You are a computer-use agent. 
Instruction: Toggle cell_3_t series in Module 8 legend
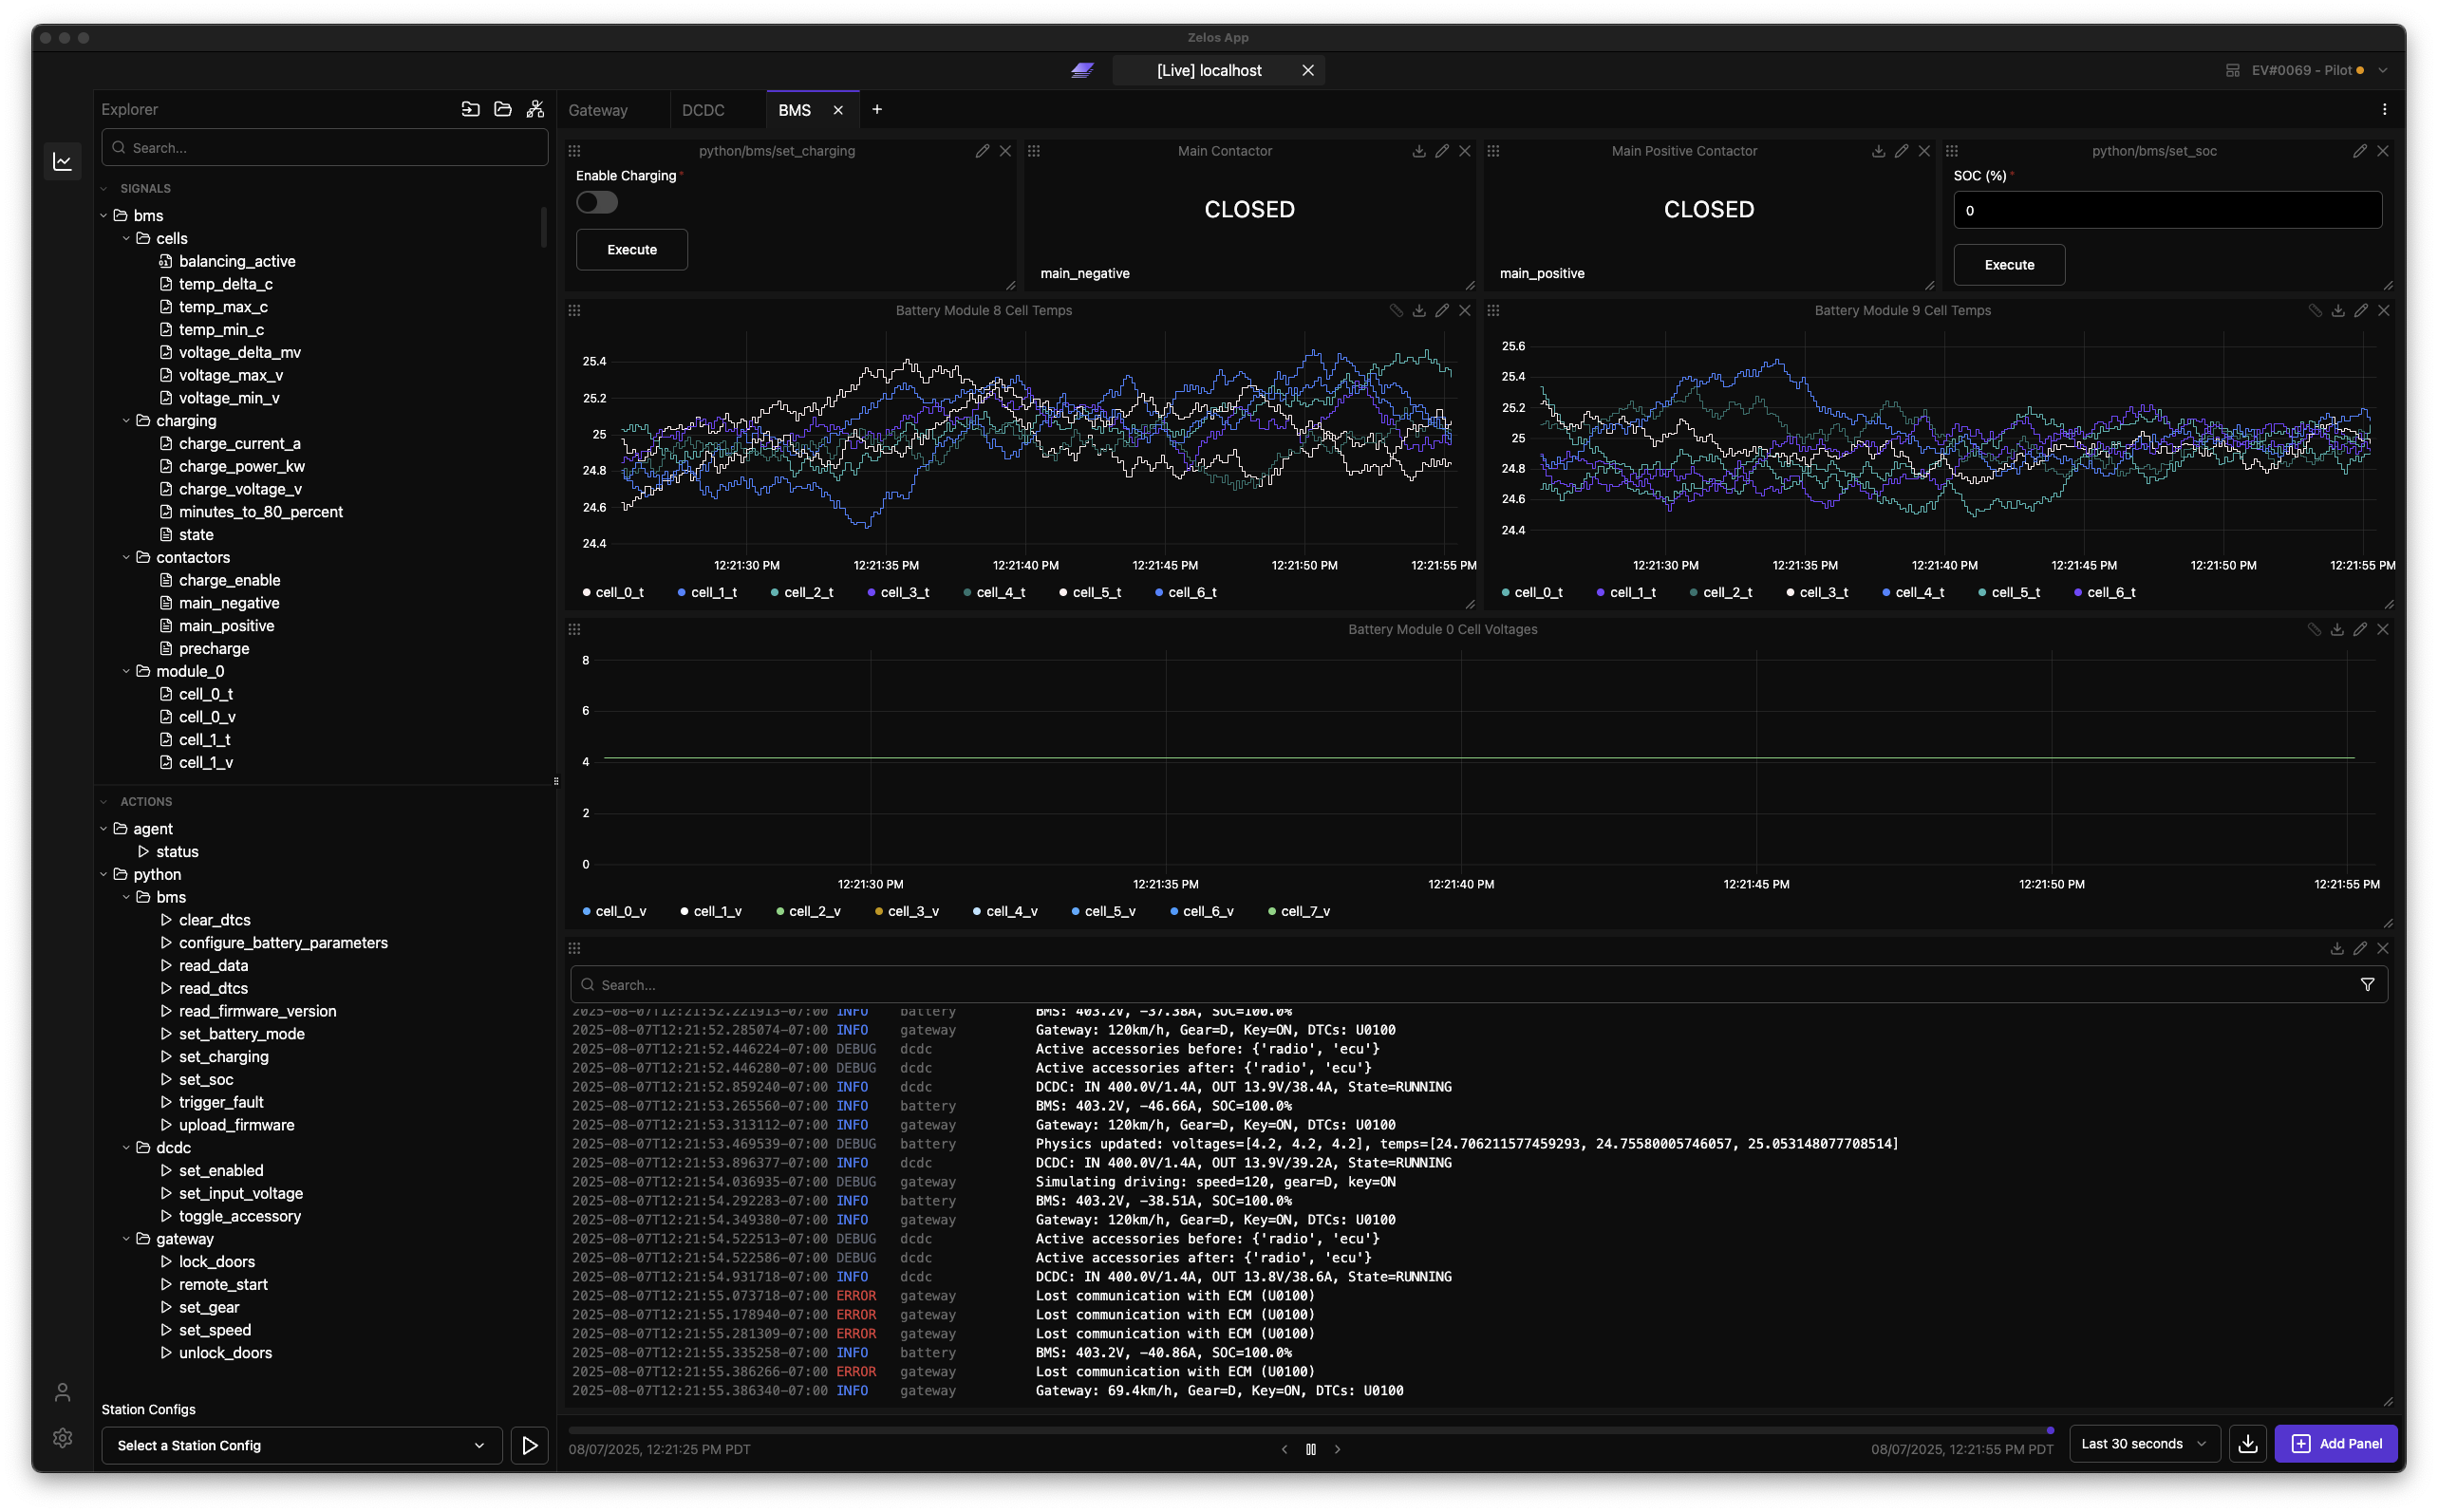tap(898, 593)
